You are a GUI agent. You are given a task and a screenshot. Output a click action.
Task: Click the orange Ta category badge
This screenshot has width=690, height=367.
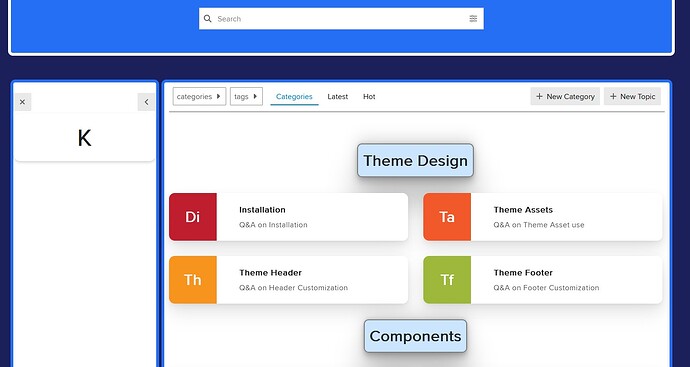pyautogui.click(x=447, y=217)
